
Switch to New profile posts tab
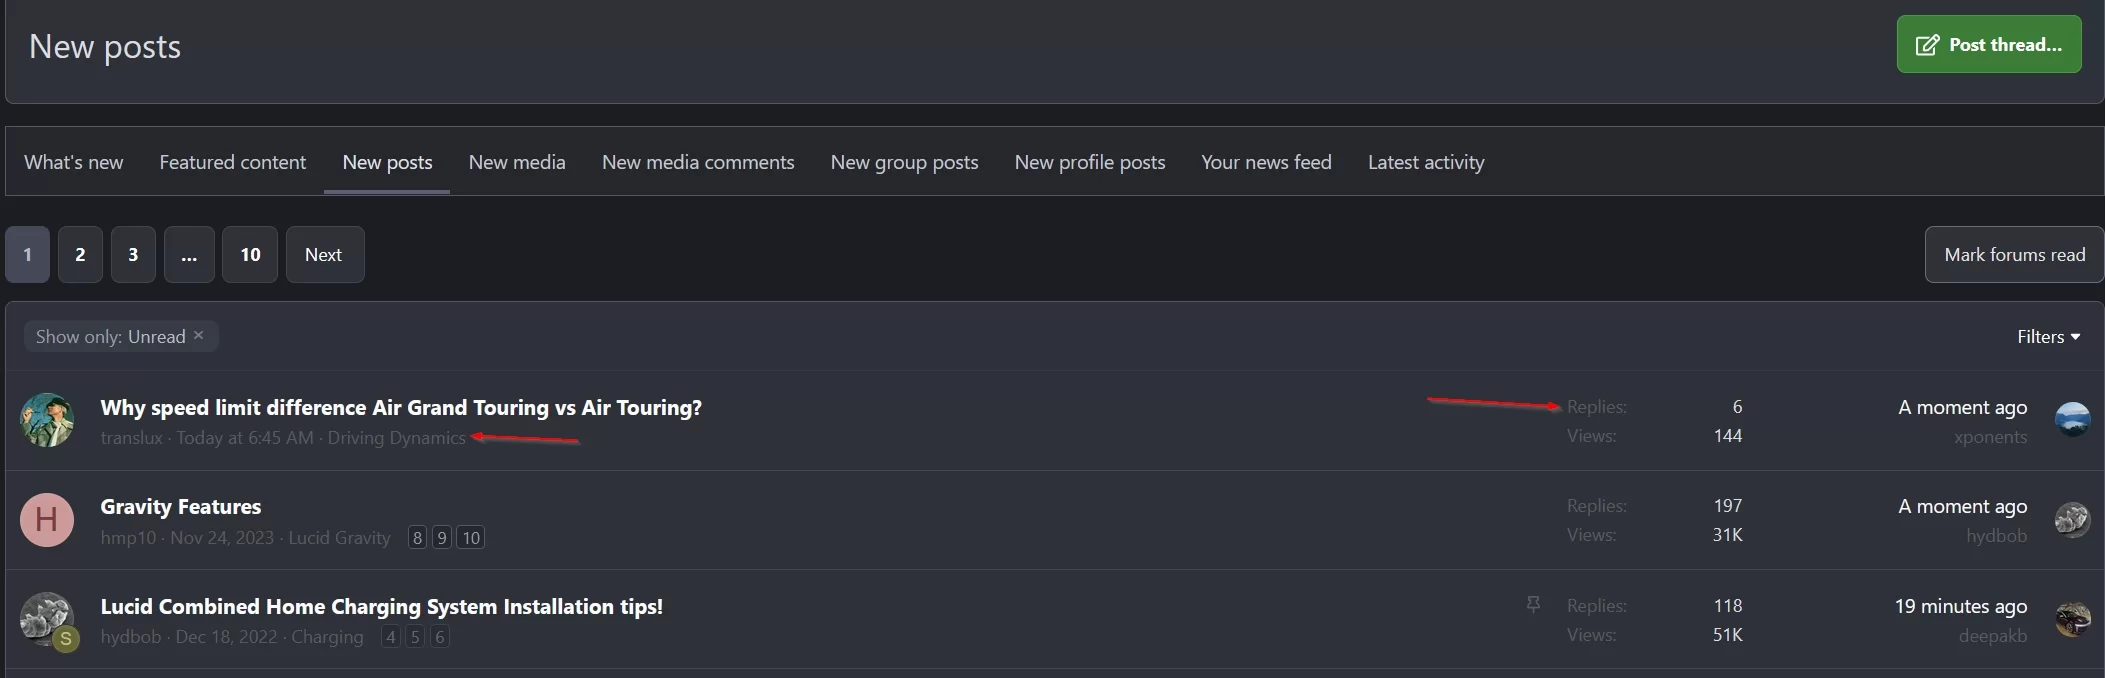(x=1090, y=162)
